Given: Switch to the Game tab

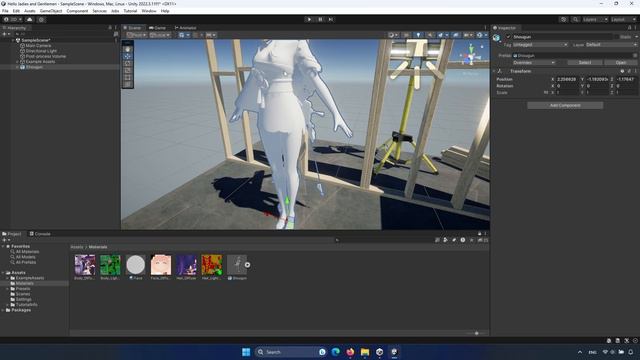Looking at the screenshot, I should (x=158, y=28).
